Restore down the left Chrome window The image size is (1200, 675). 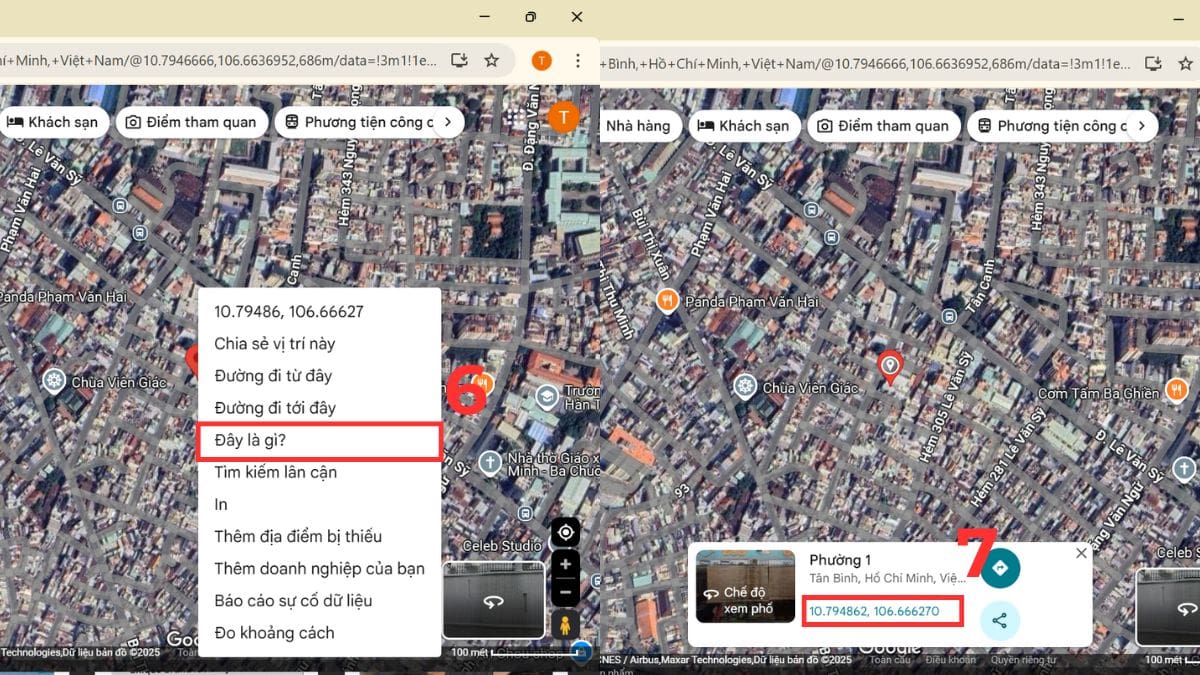[530, 17]
